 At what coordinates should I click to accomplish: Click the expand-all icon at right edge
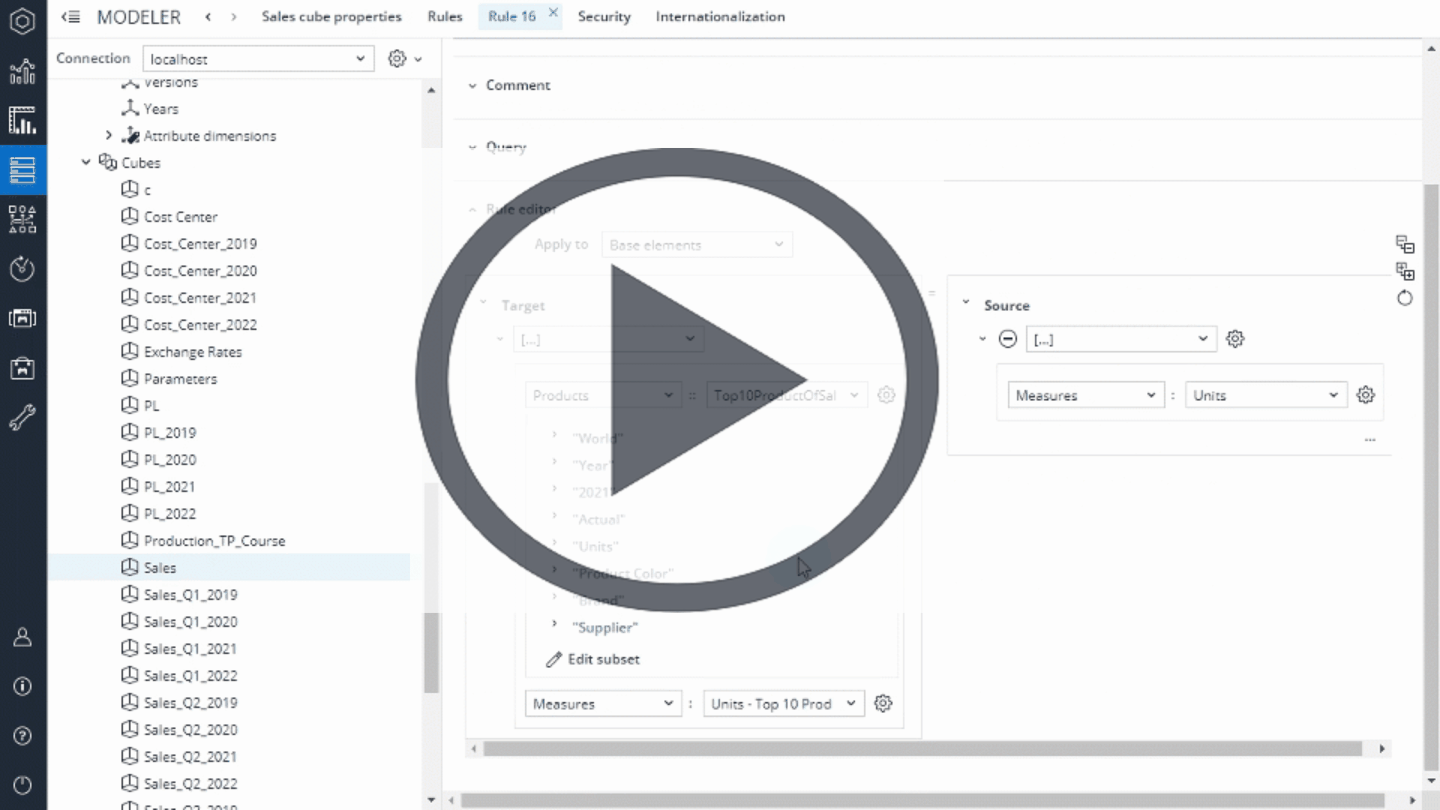1405,271
